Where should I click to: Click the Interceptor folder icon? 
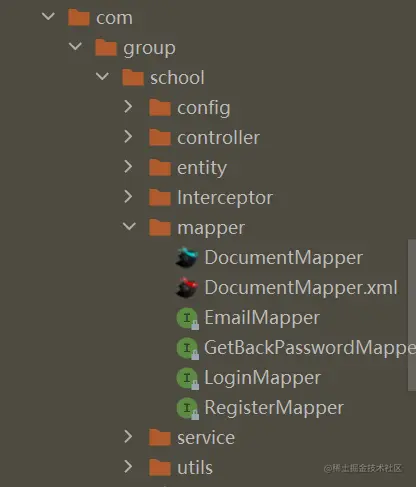pos(160,198)
